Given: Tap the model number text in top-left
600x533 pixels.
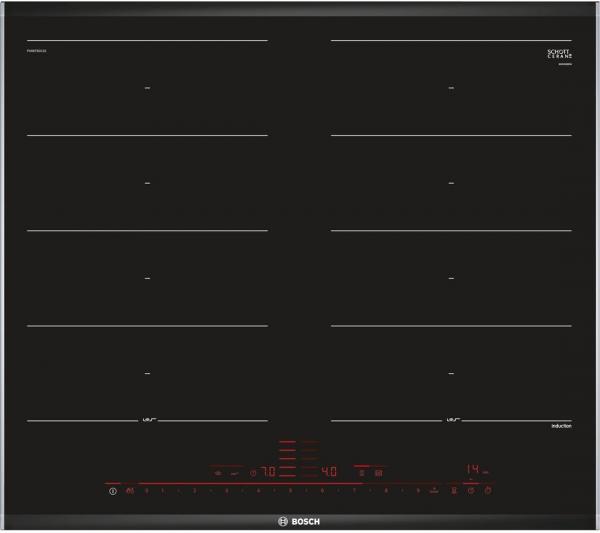Looking at the screenshot, I should point(37,51).
